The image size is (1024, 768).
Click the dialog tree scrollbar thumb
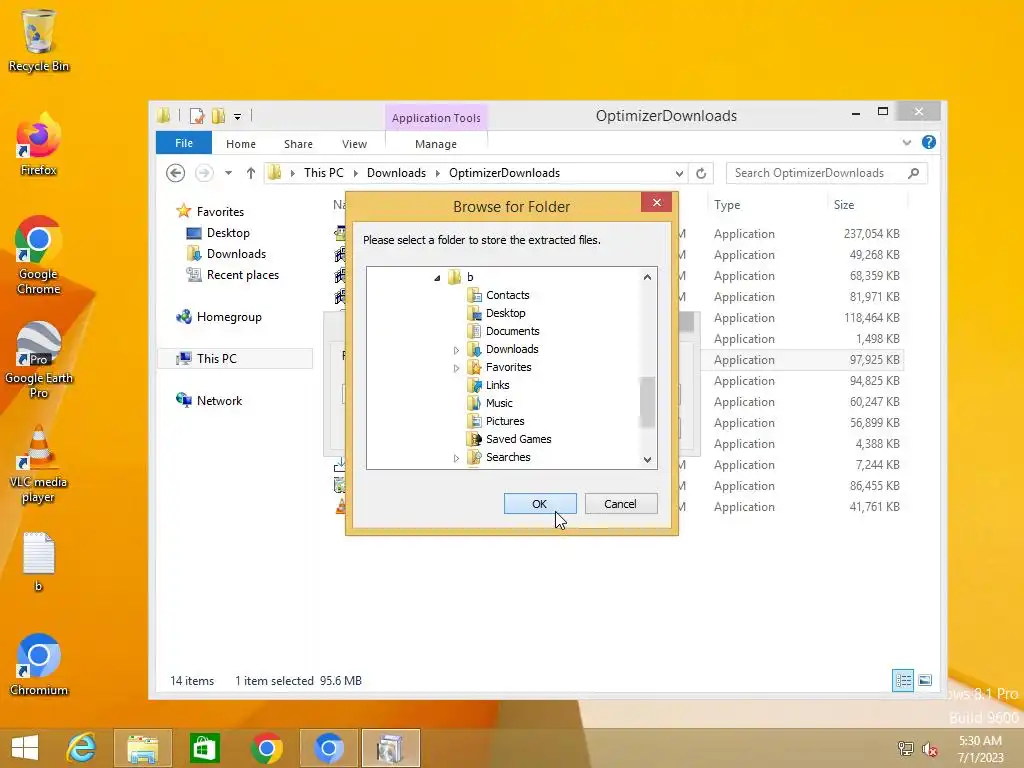647,402
